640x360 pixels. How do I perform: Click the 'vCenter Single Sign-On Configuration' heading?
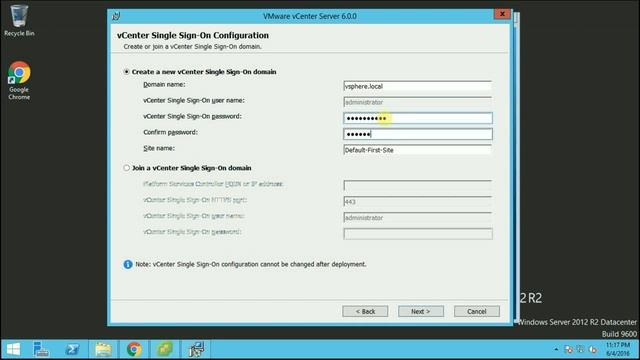[x=193, y=35]
